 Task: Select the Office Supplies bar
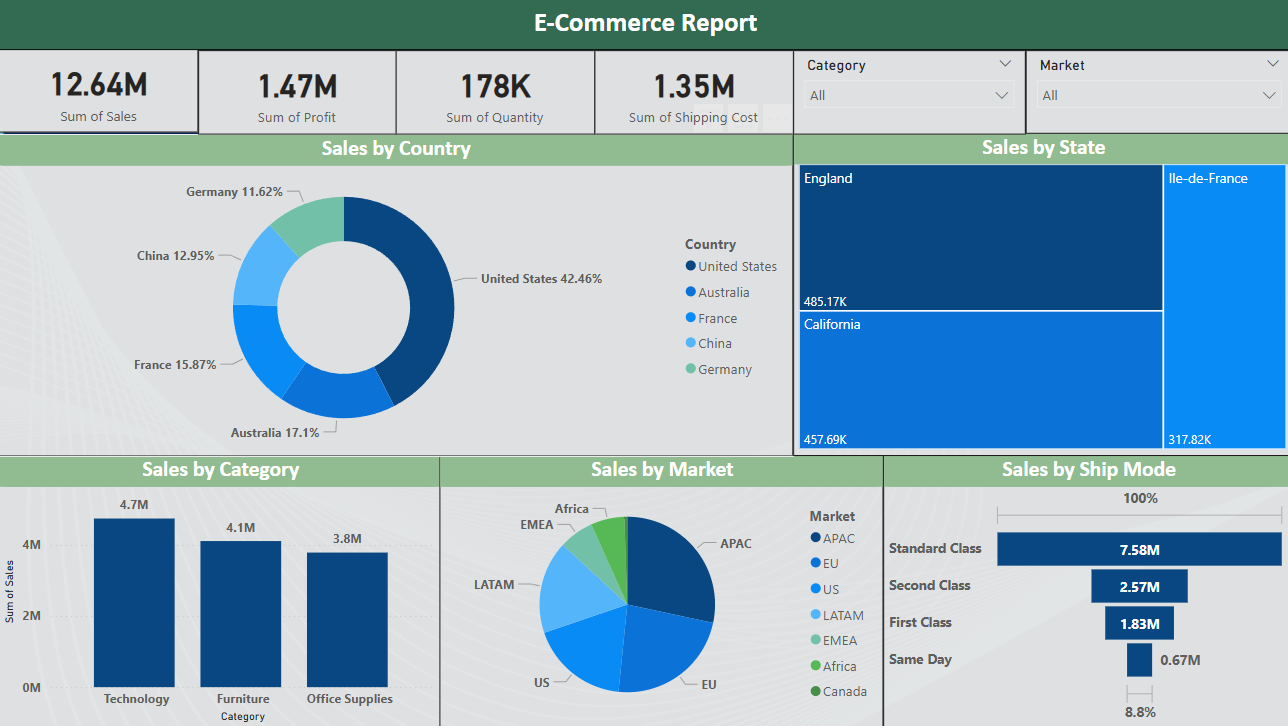coord(347,618)
